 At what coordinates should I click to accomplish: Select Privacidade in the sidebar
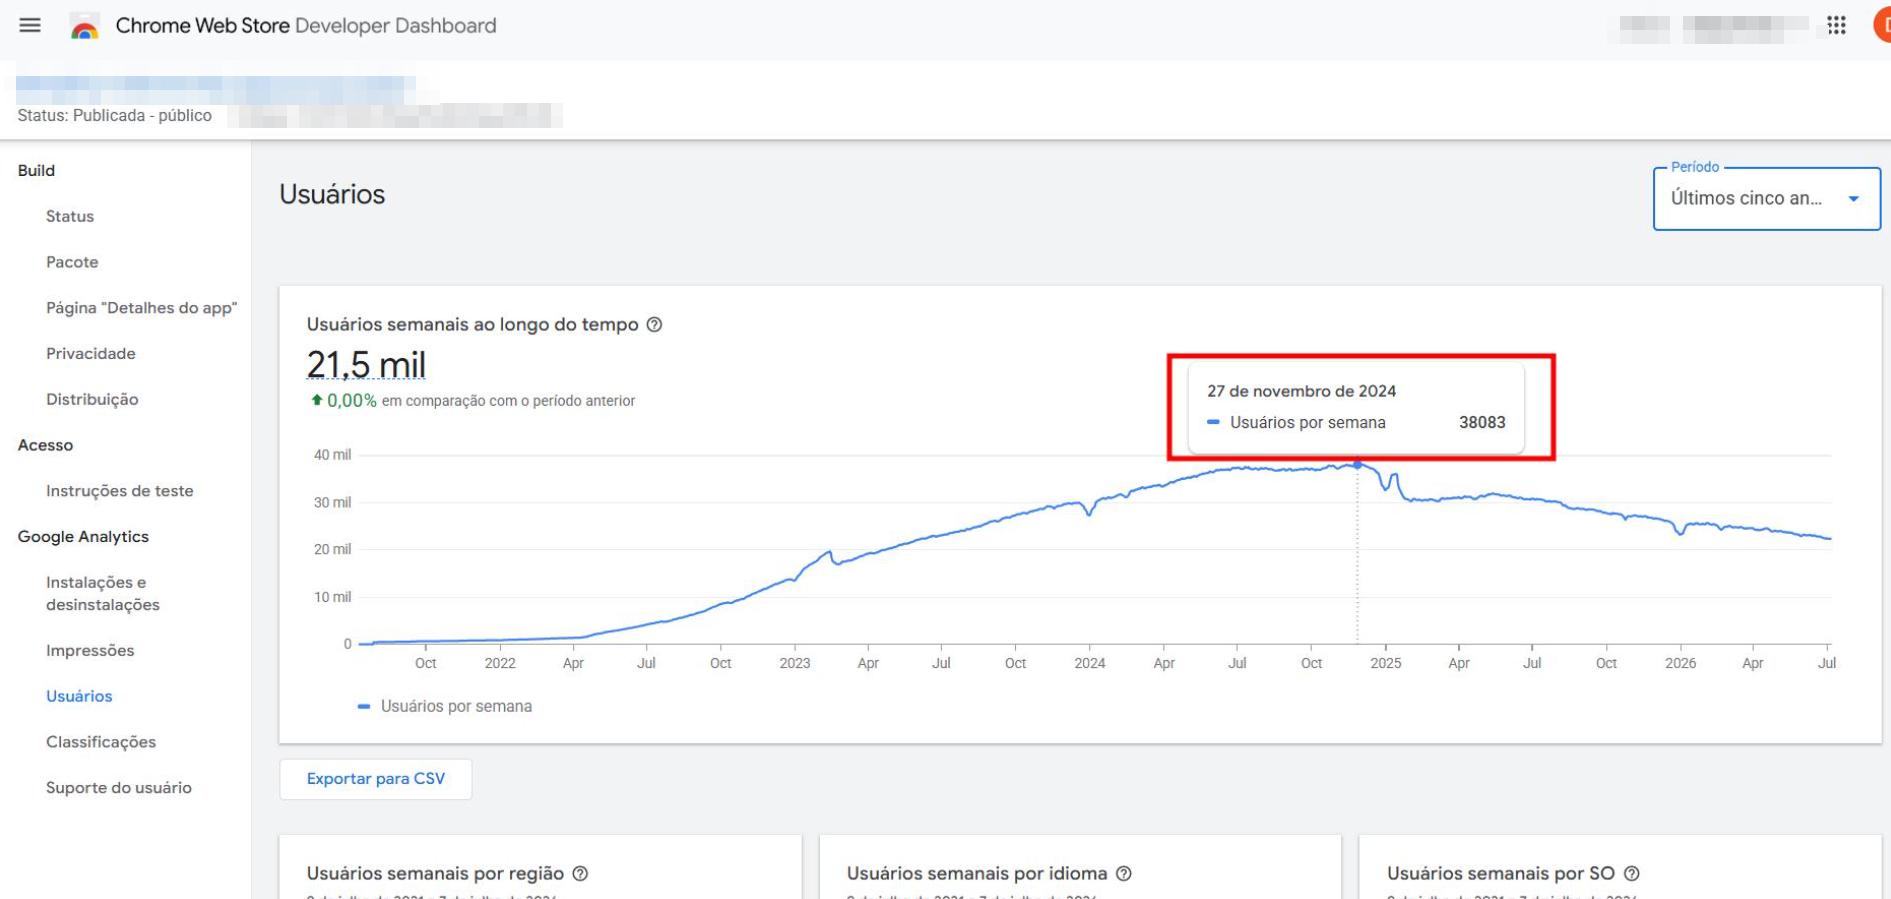(x=91, y=353)
